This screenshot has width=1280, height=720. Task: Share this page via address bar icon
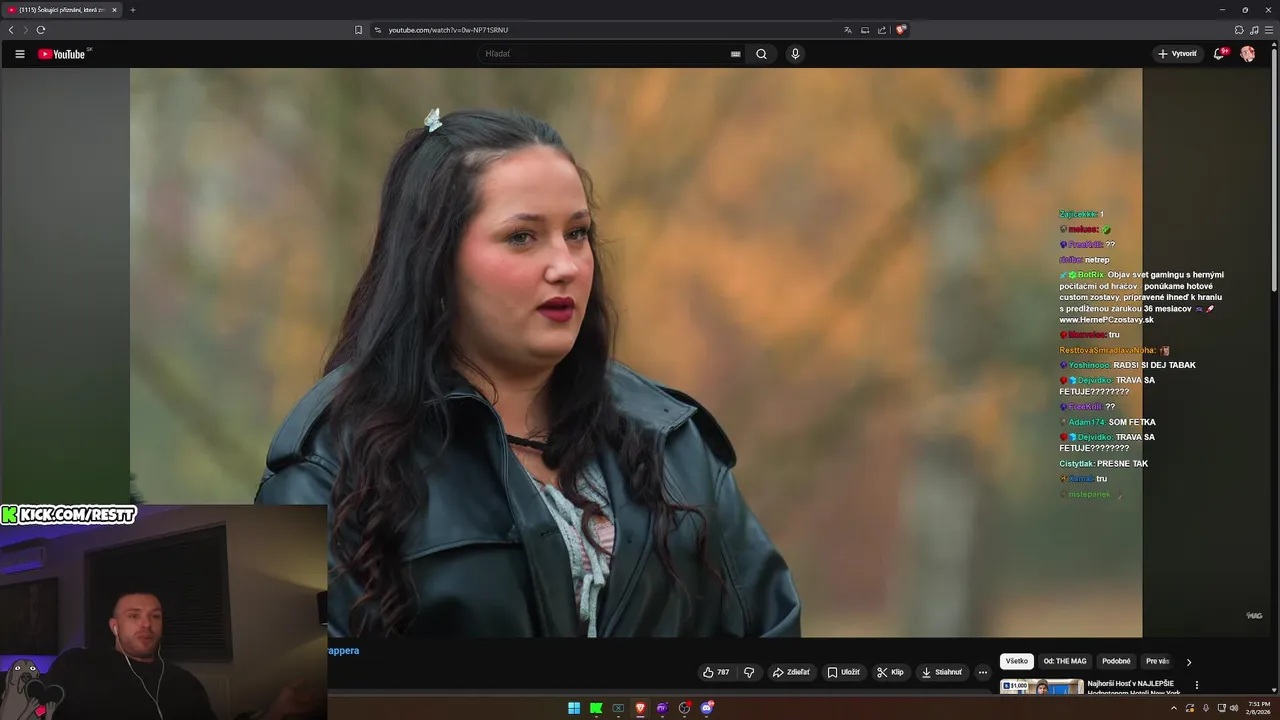coord(882,30)
